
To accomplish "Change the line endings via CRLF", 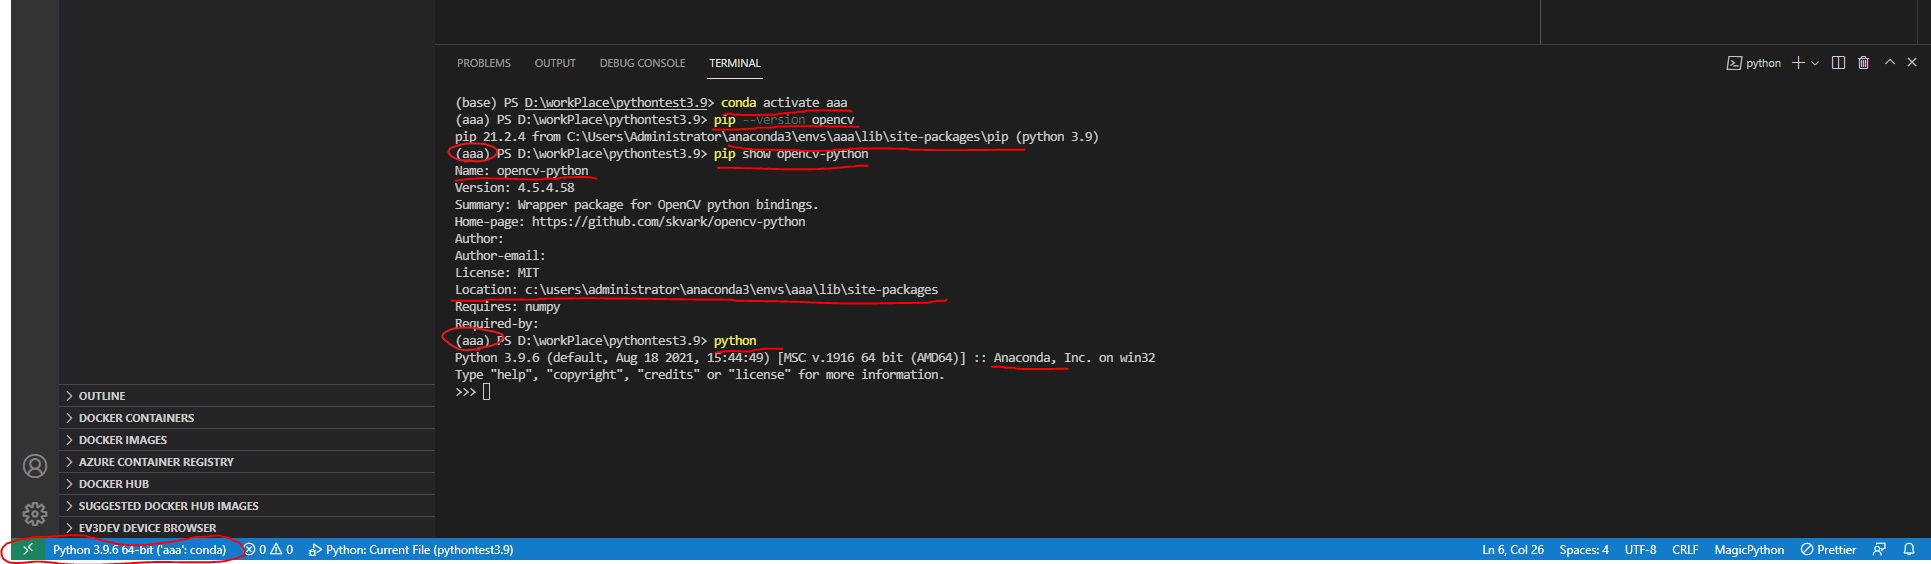I will [1685, 549].
